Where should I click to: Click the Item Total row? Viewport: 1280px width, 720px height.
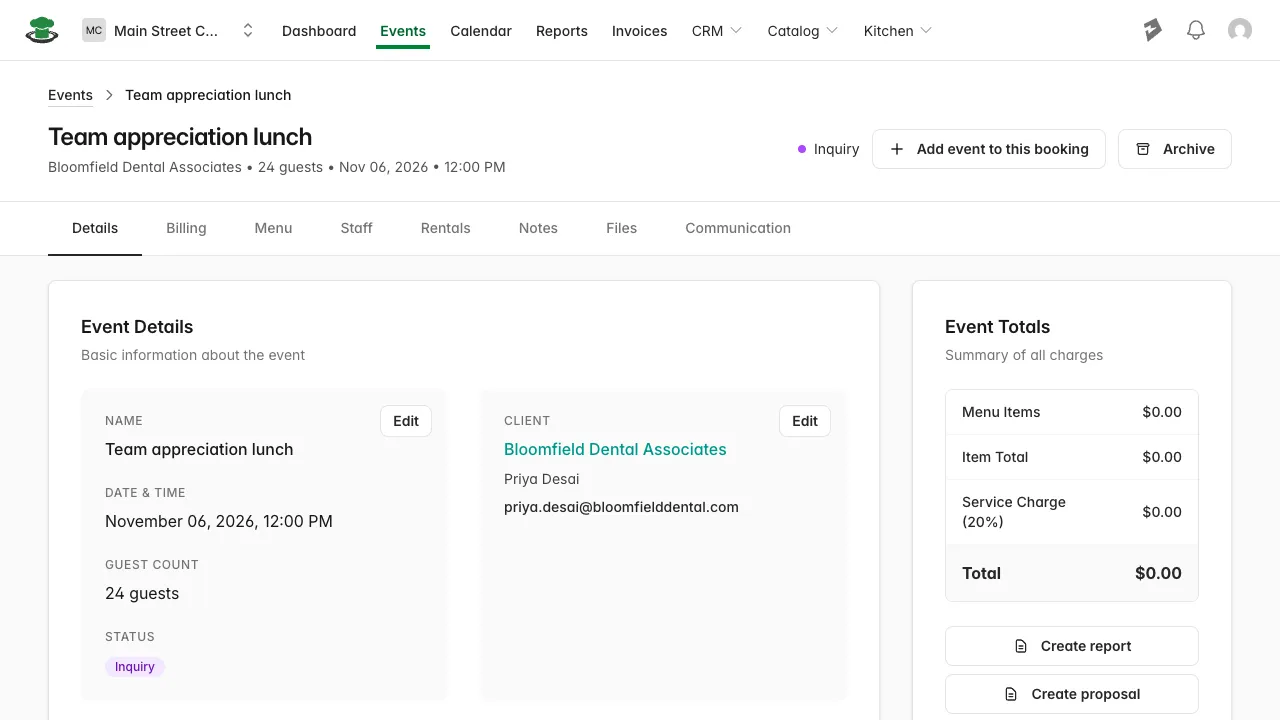1072,457
